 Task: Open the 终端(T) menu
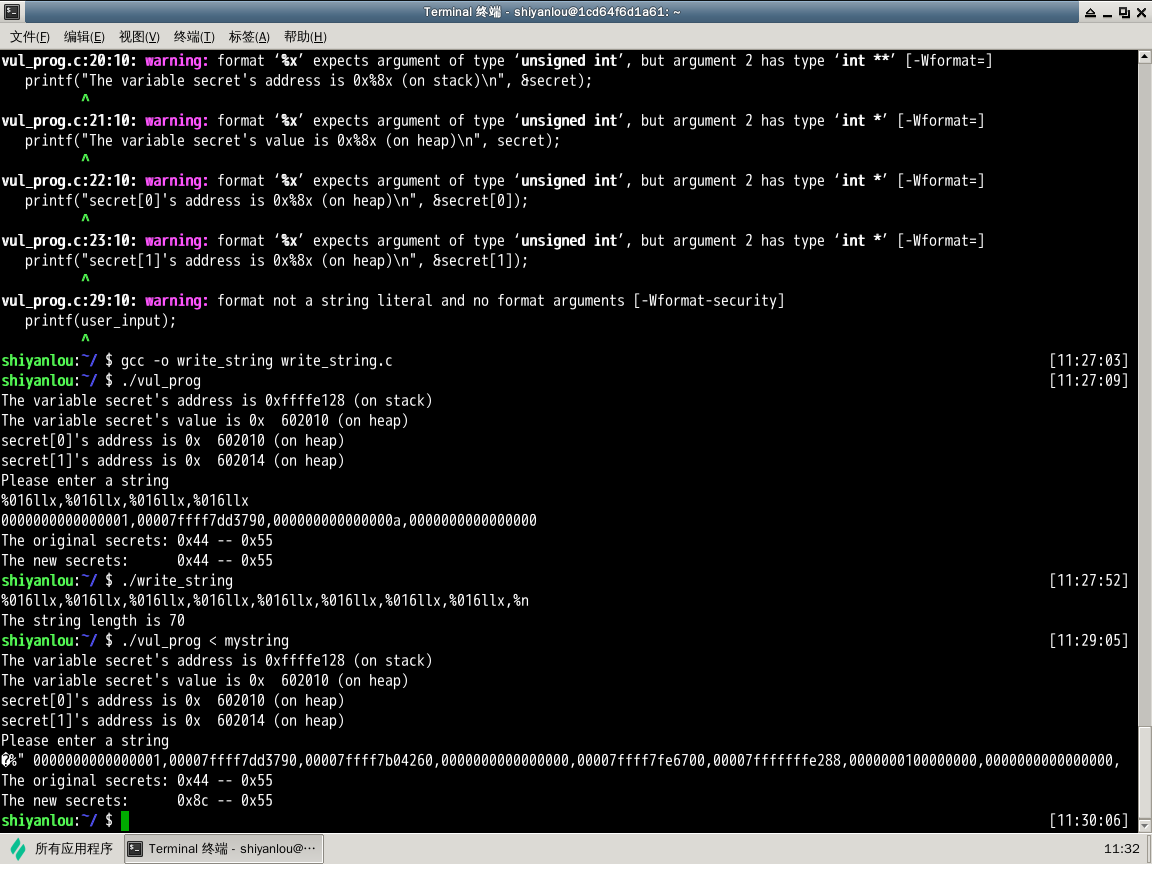tap(194, 37)
